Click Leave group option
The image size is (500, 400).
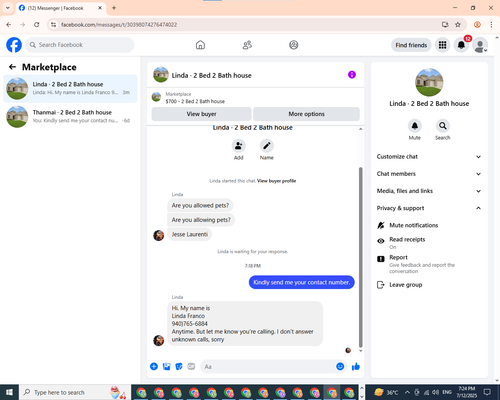point(406,285)
